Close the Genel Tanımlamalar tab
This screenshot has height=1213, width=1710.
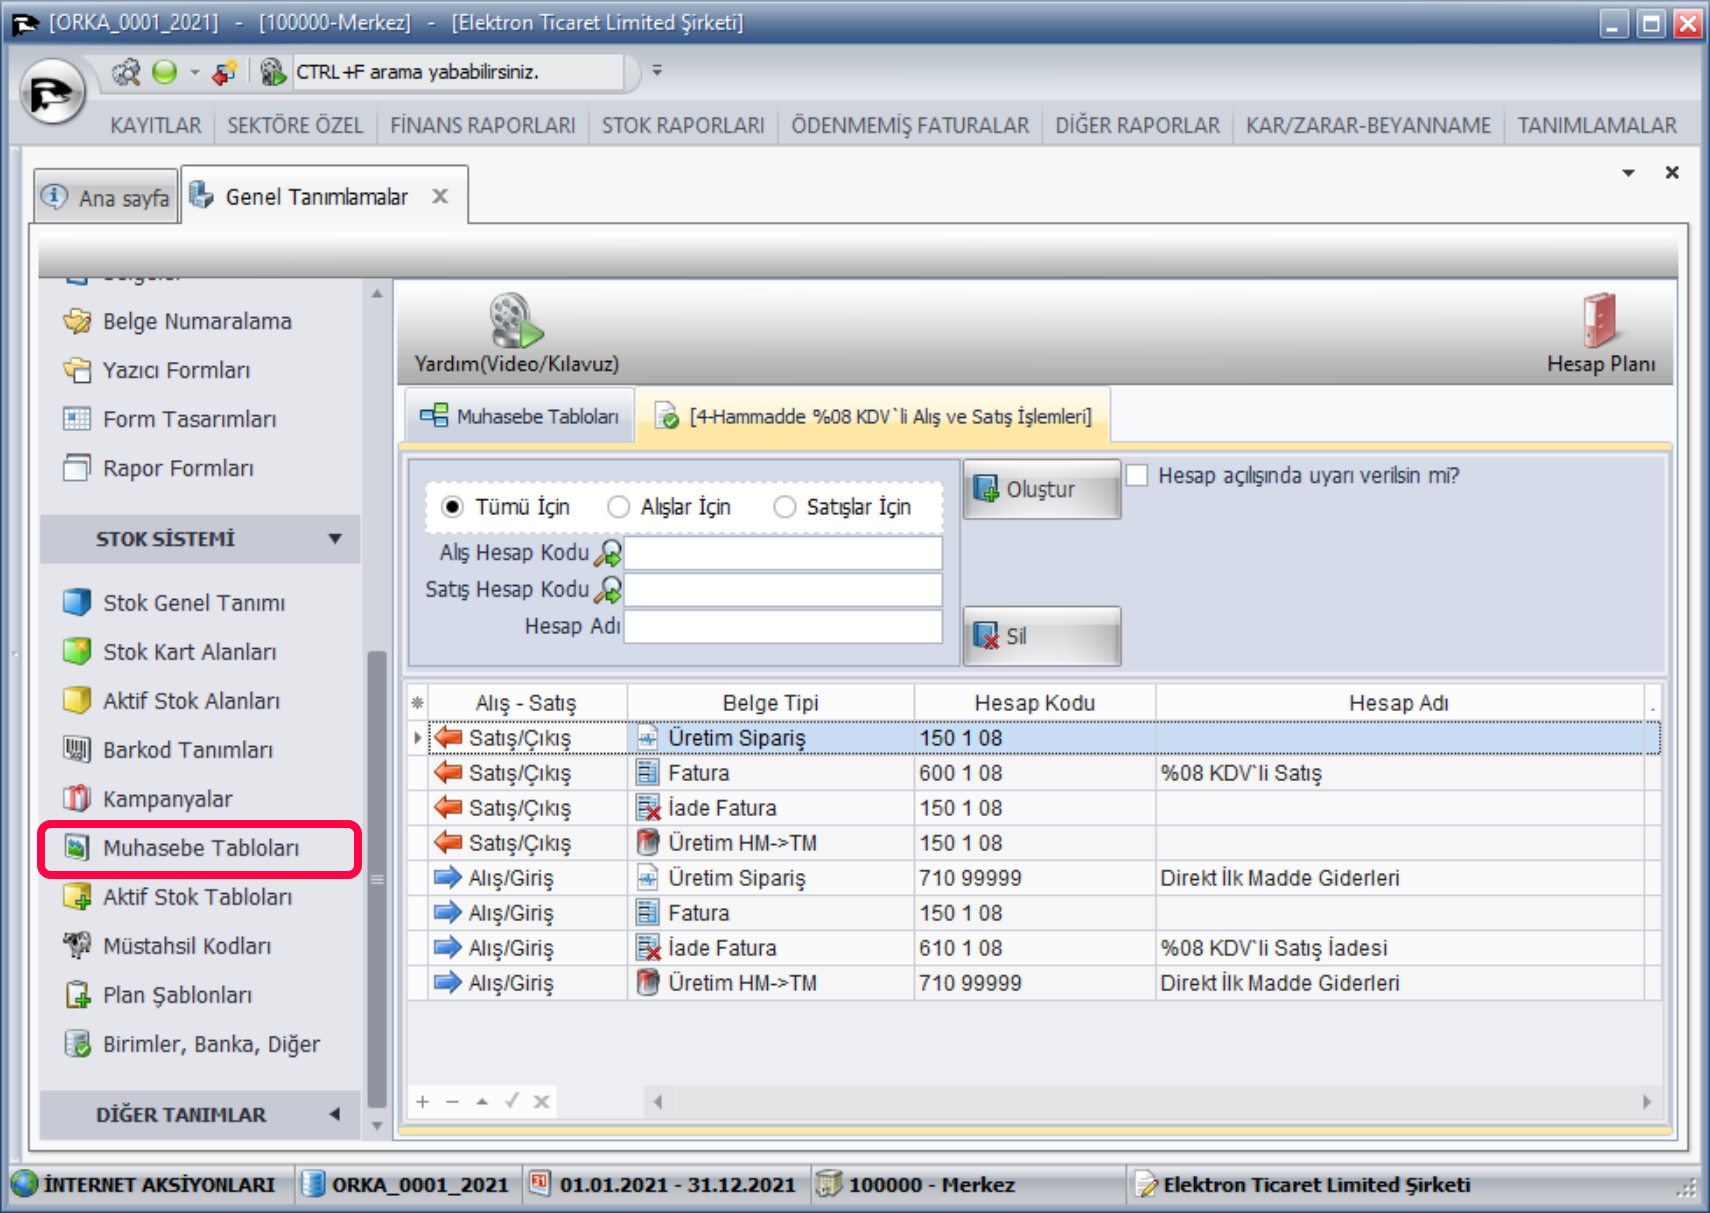(x=440, y=196)
